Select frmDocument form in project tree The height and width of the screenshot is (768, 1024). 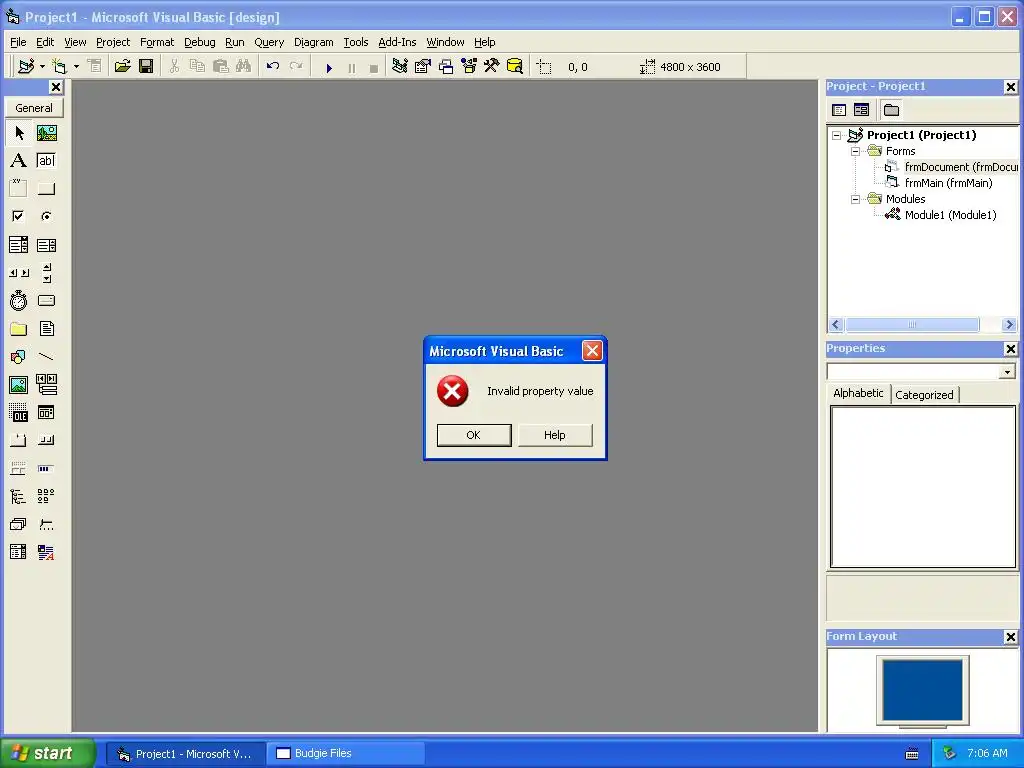pos(961,167)
